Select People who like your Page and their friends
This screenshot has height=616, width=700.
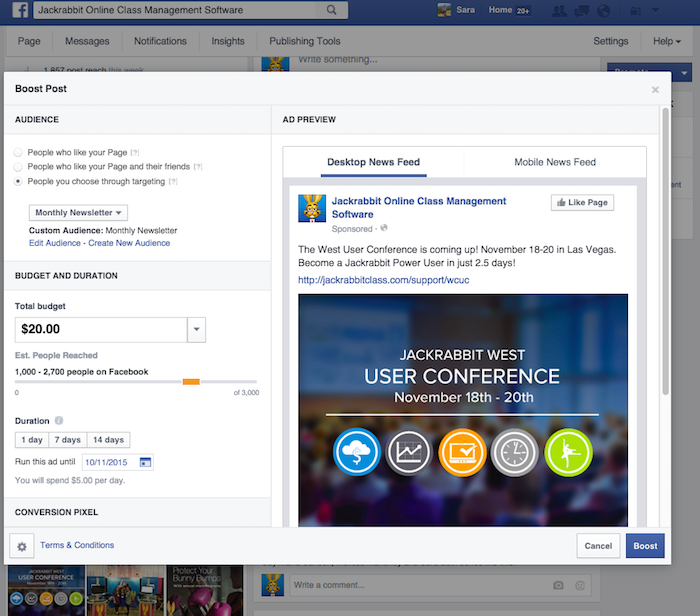point(19,167)
